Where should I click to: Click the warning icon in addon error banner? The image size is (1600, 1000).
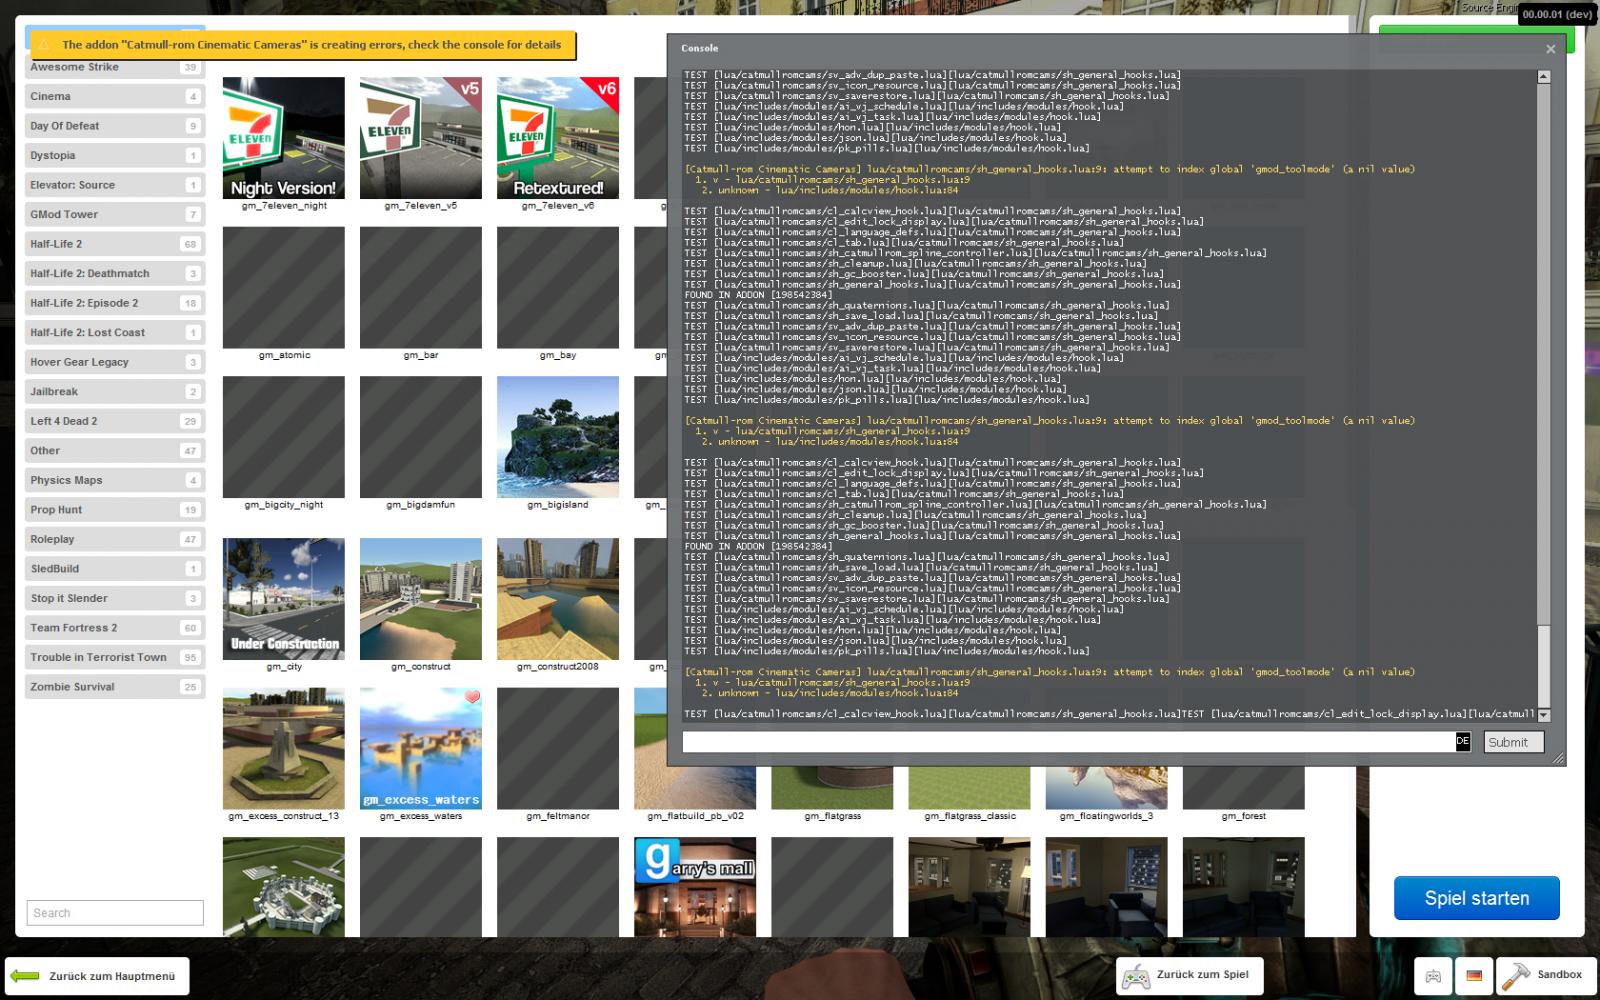44,45
